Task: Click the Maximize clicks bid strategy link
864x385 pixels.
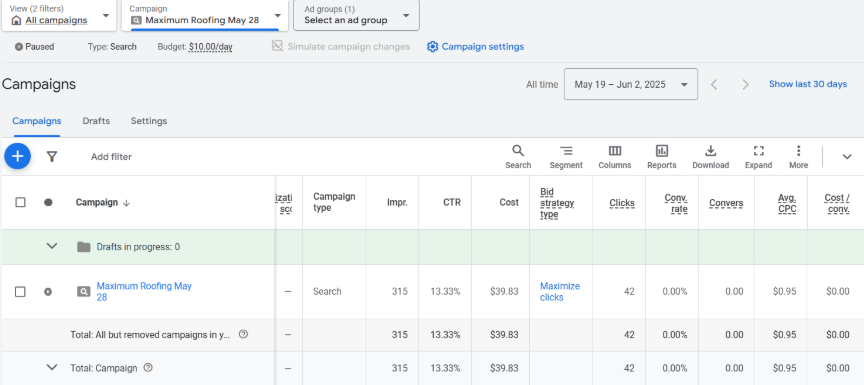Action: point(560,291)
